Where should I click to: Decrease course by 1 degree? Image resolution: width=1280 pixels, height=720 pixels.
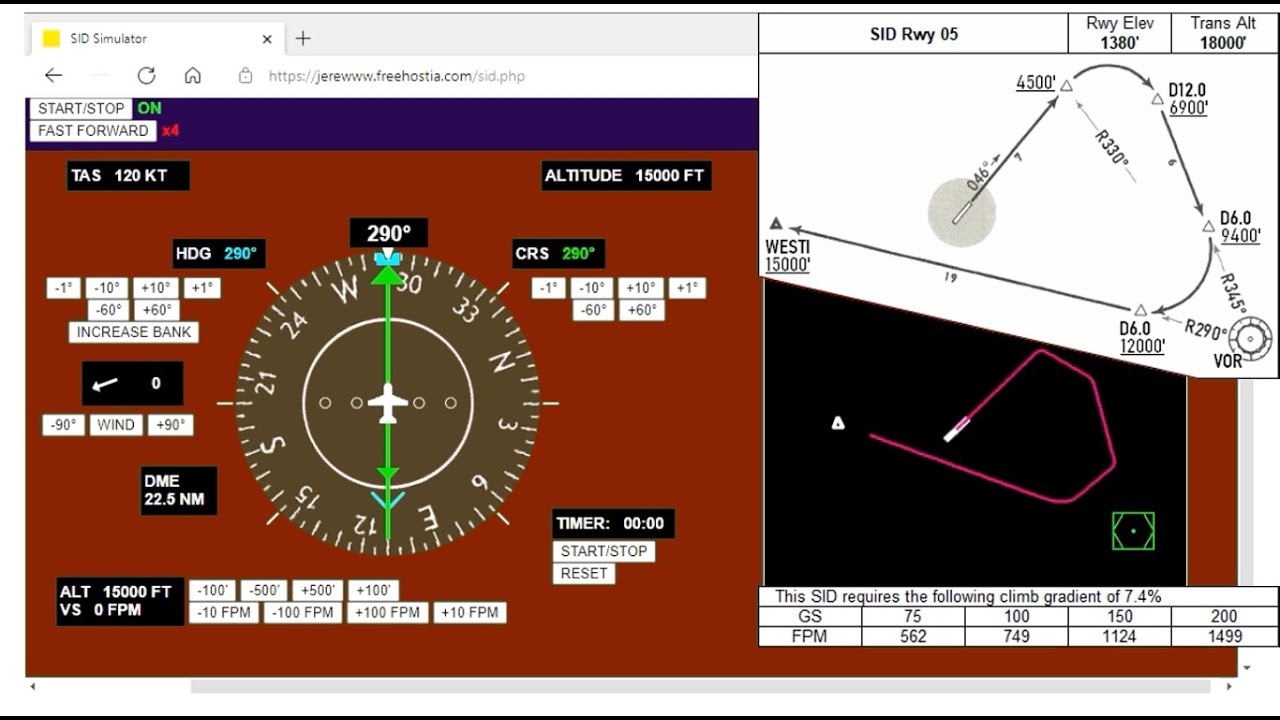[x=548, y=288]
